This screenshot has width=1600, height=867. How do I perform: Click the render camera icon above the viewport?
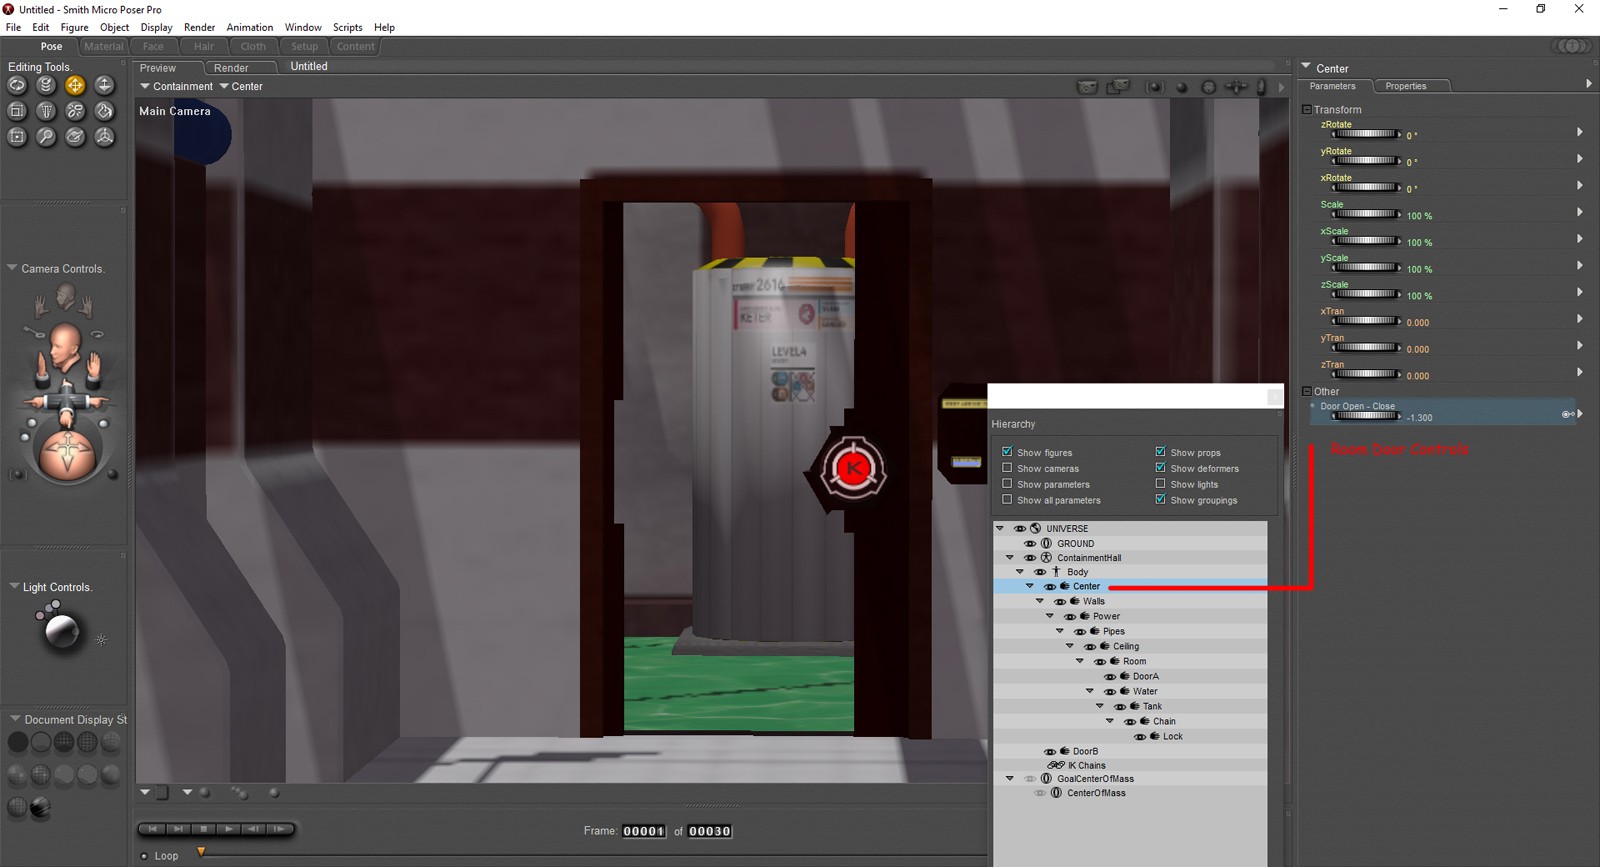pos(1087,87)
